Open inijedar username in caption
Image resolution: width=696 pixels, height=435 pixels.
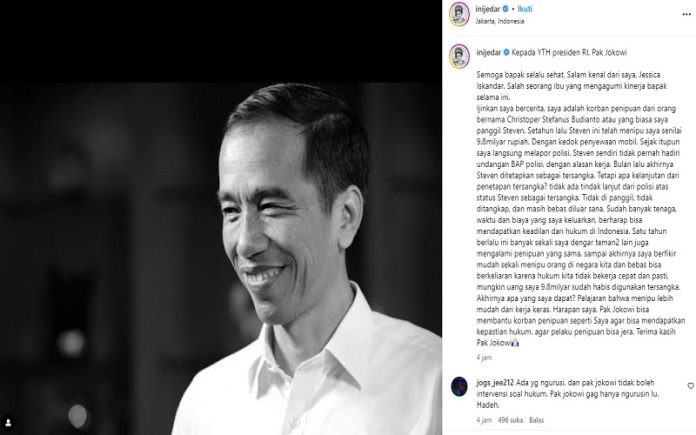489,52
